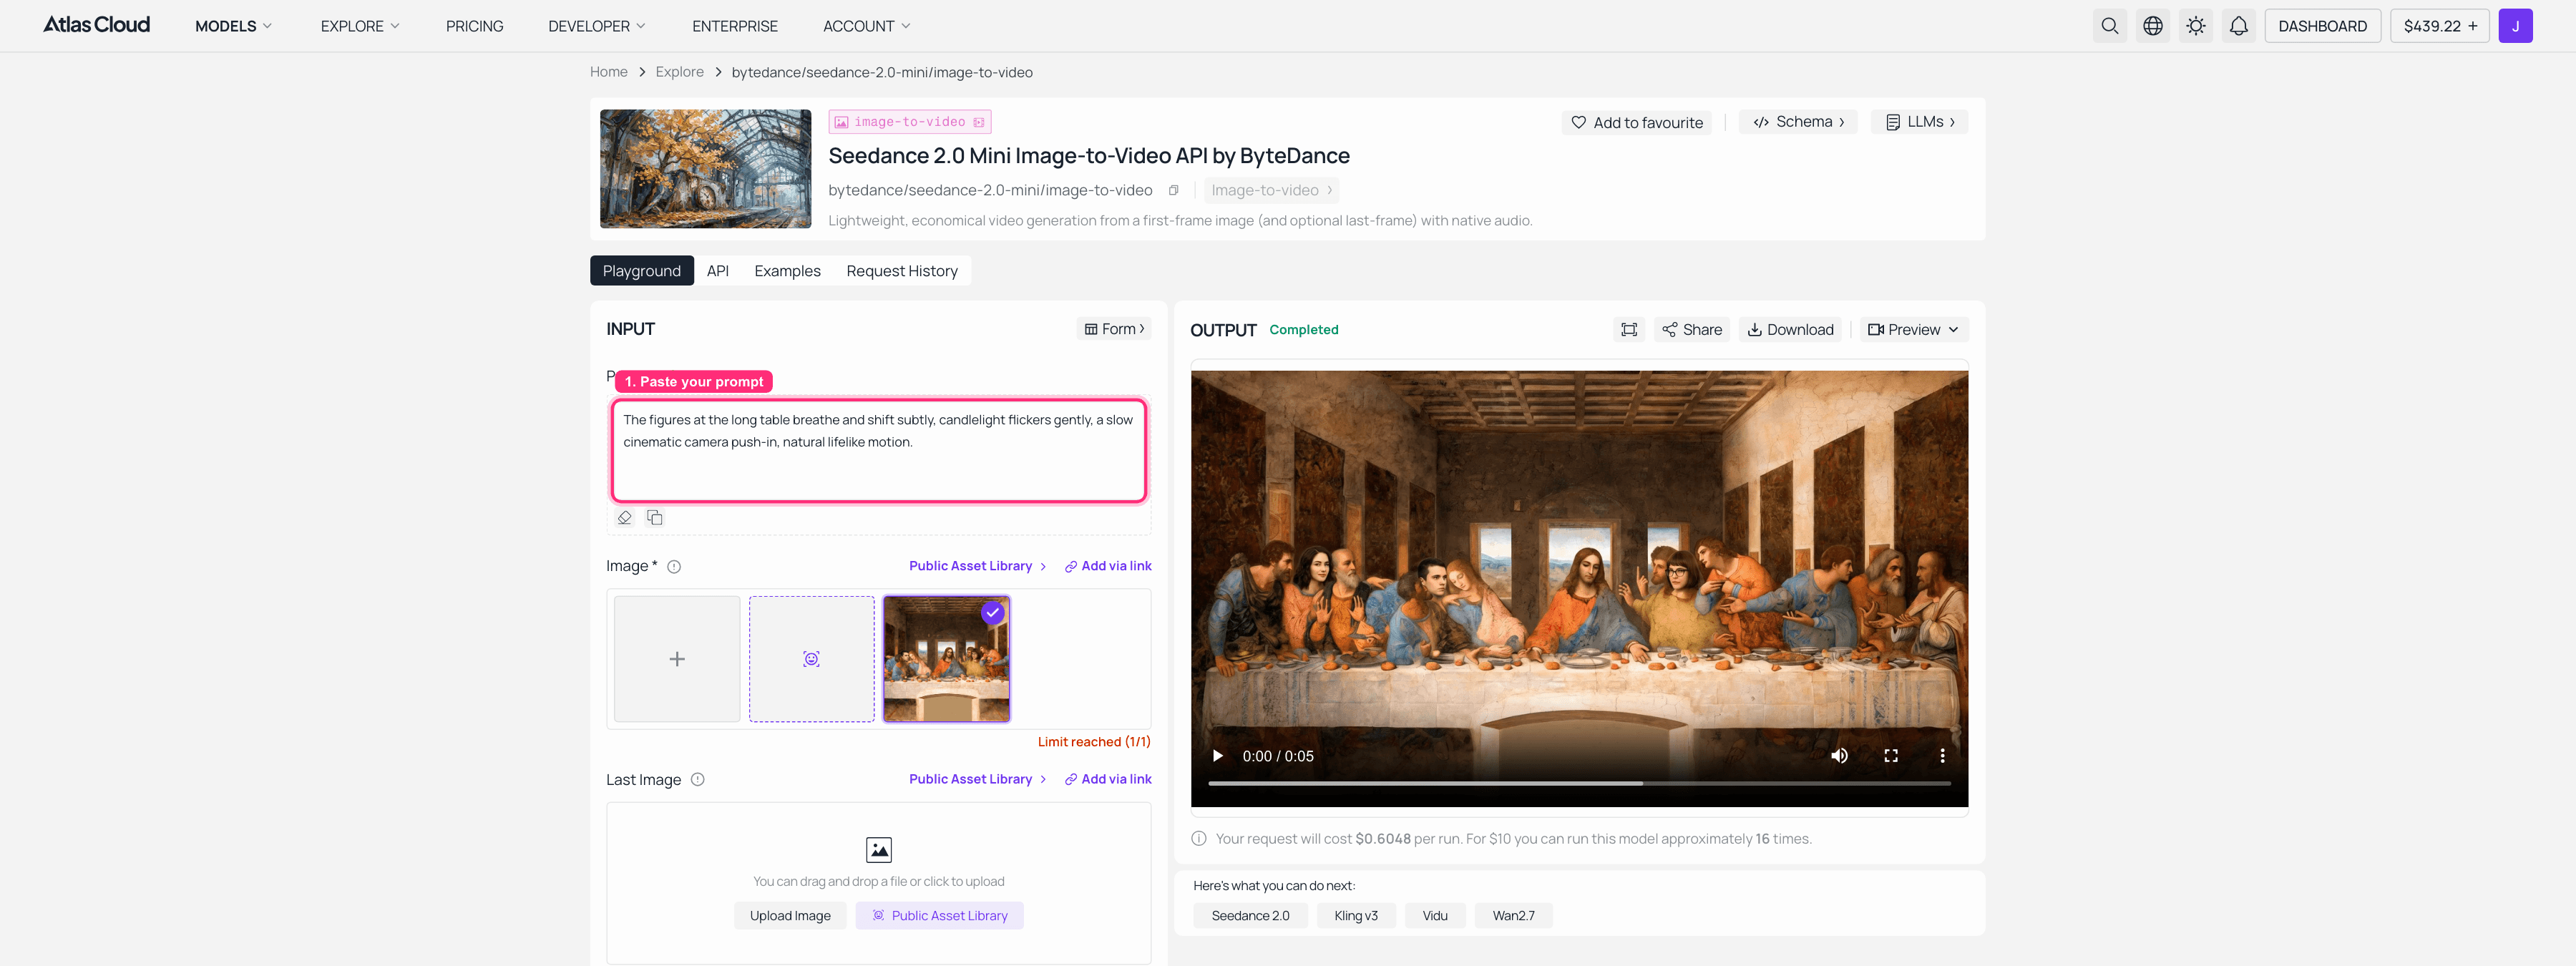Try the Seedance 2.0 suggestion
The width and height of the screenshot is (2576, 966).
pyautogui.click(x=1250, y=916)
